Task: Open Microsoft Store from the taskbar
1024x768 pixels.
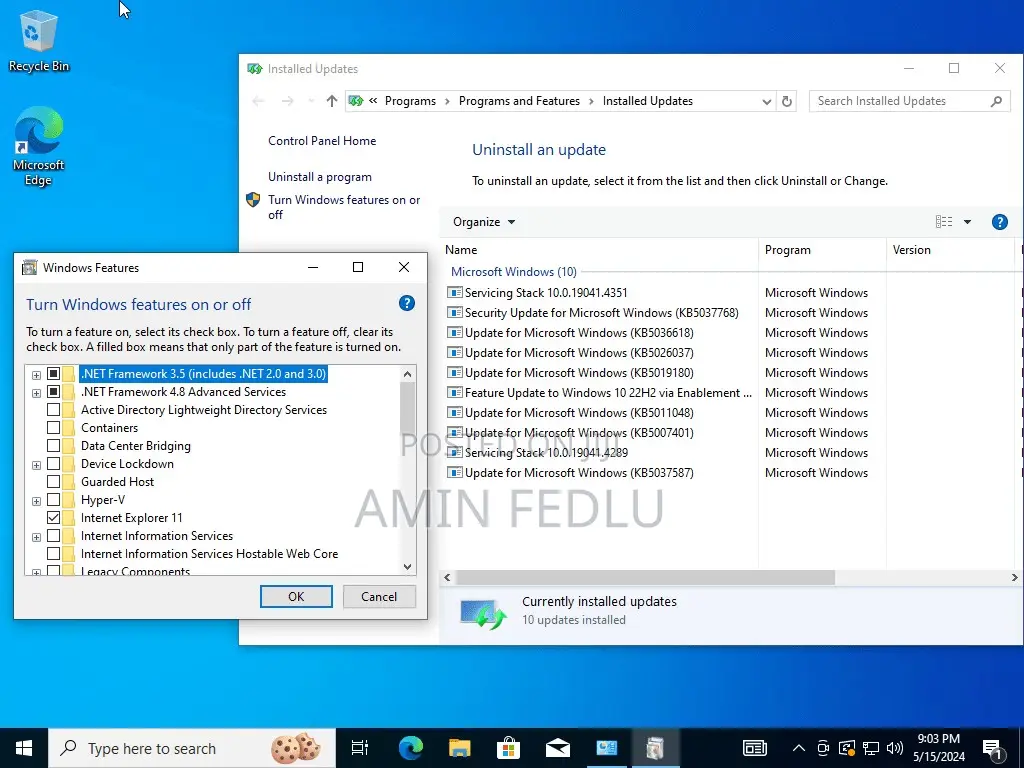Action: tap(508, 747)
